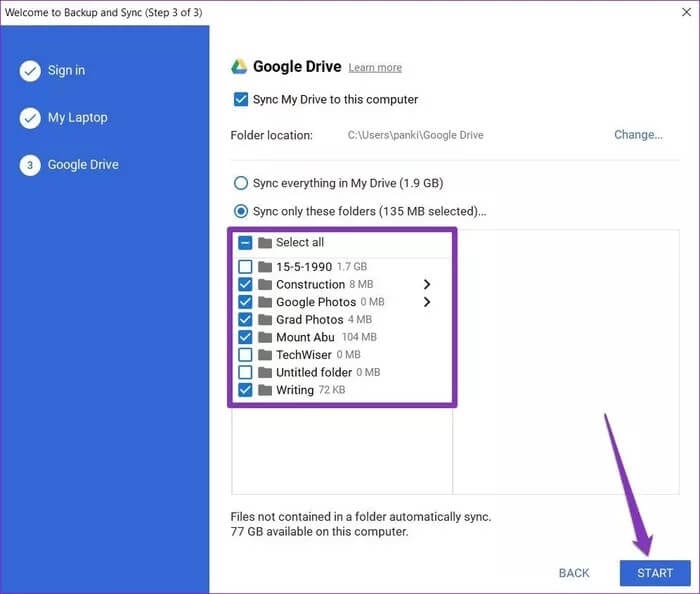Click the START button
This screenshot has width=700, height=594.
coord(655,573)
